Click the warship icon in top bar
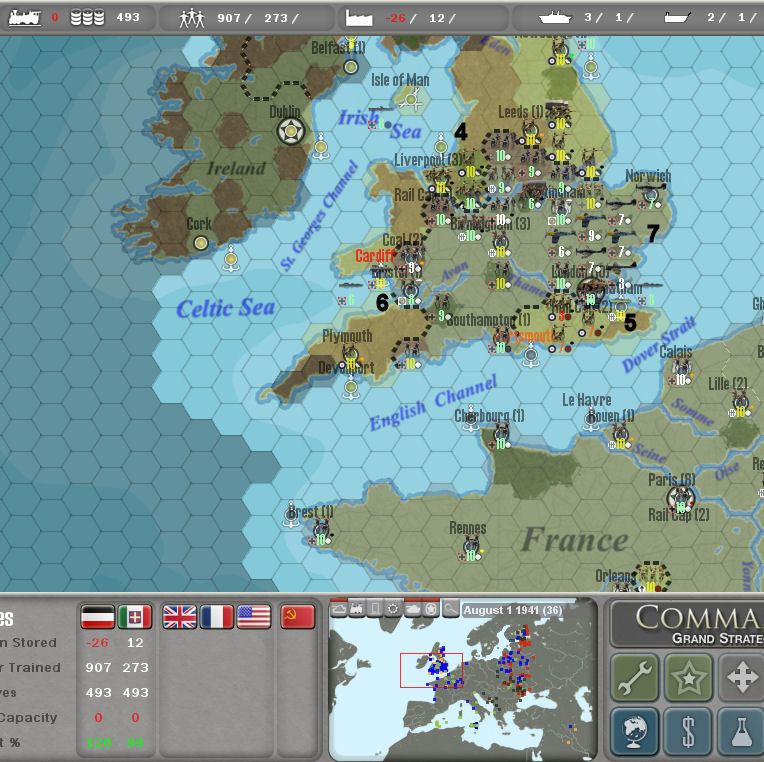 (x=555, y=18)
